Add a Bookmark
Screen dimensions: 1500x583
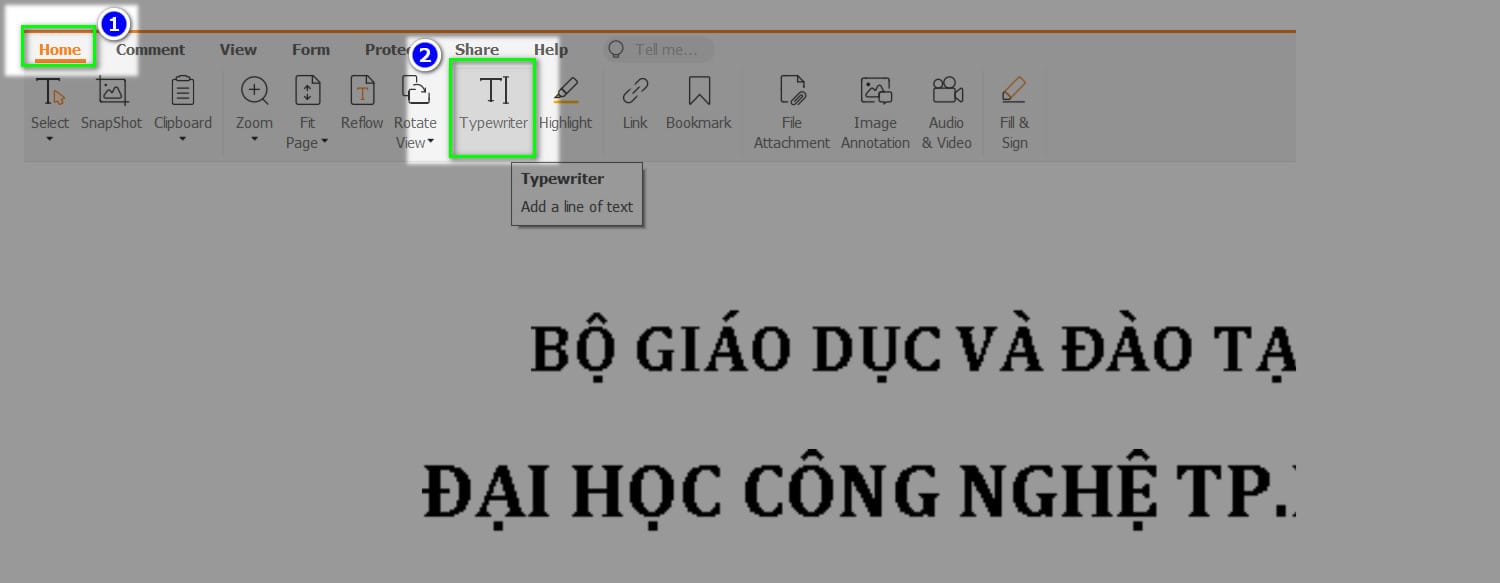click(x=699, y=103)
